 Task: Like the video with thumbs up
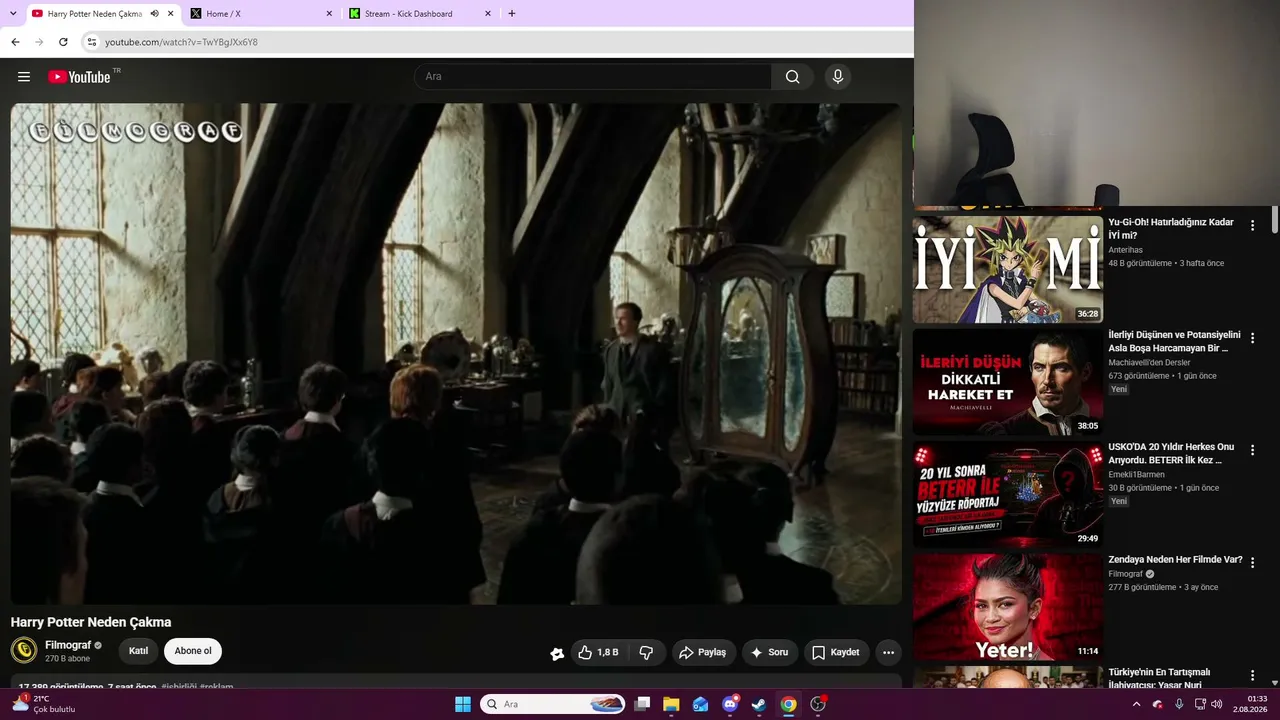(598, 652)
